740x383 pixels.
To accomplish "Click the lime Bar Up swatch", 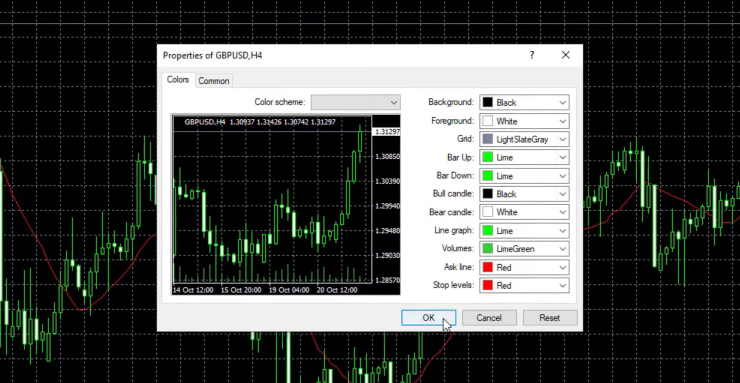I will coord(488,158).
